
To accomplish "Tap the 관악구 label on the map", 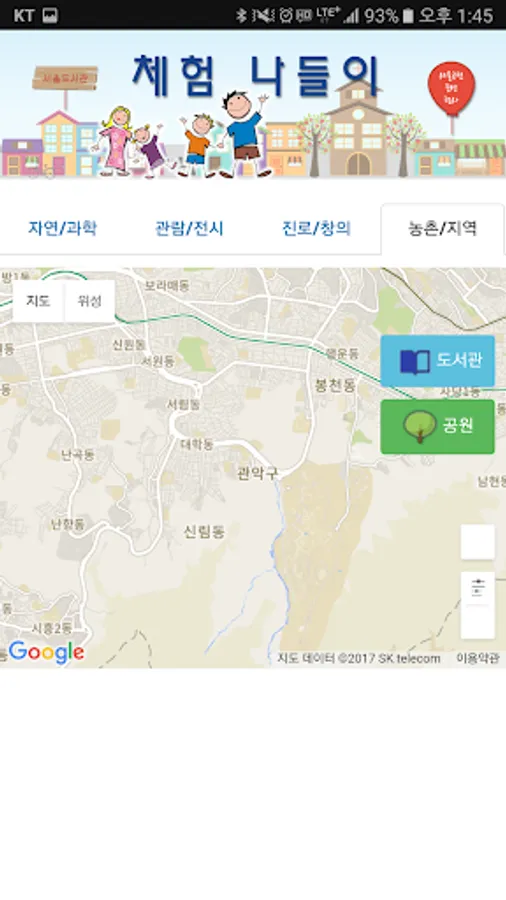I will pyautogui.click(x=258, y=474).
